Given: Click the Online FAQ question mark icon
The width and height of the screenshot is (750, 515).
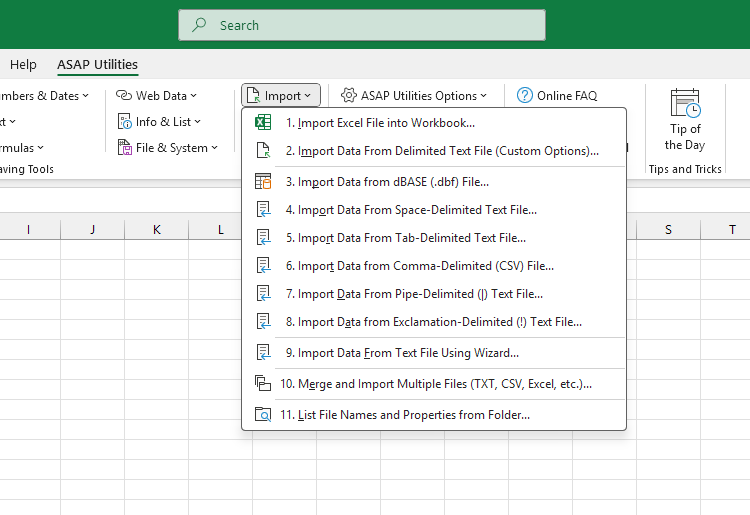Looking at the screenshot, I should coord(525,96).
